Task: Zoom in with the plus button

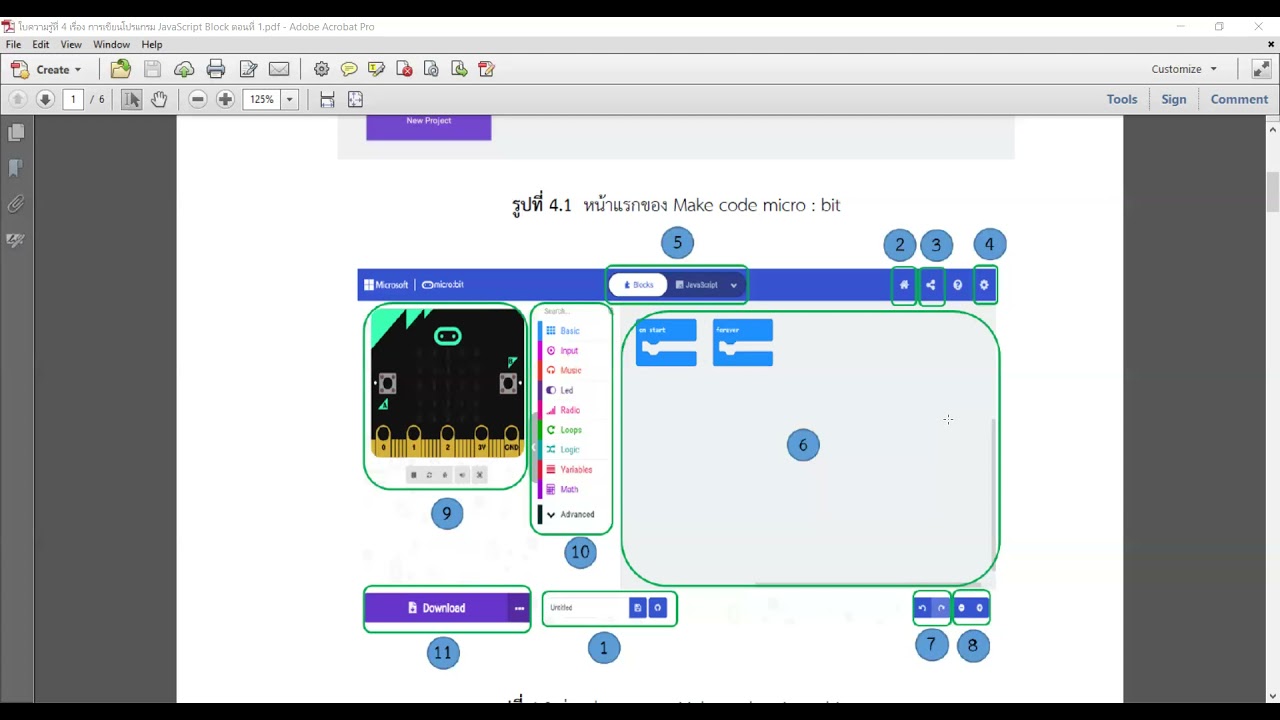Action: tap(226, 99)
